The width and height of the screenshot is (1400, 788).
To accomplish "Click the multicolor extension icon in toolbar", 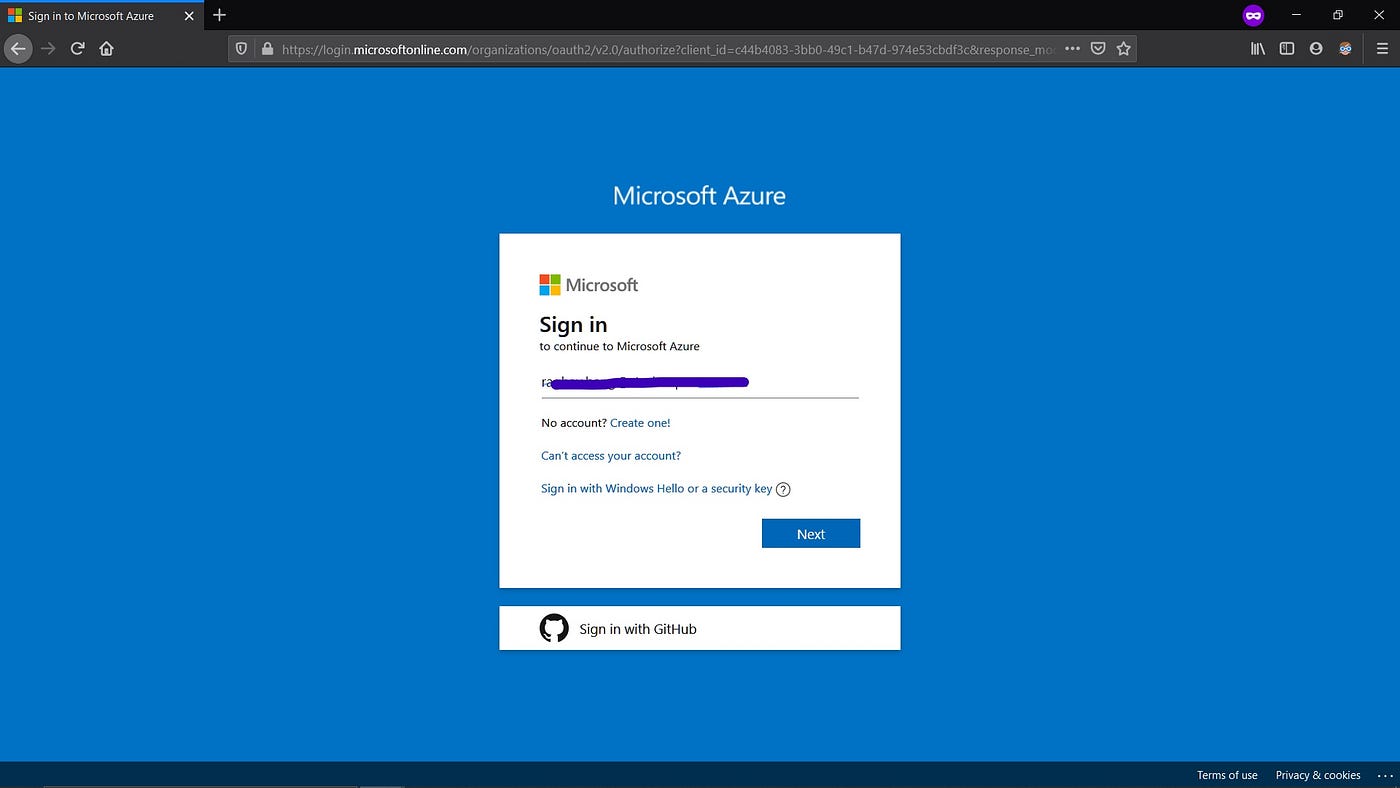I will tap(1345, 48).
